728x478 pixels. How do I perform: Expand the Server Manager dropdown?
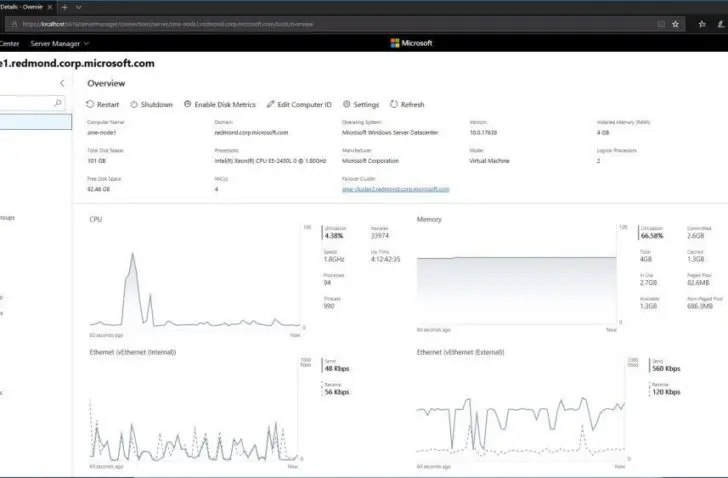click(59, 44)
